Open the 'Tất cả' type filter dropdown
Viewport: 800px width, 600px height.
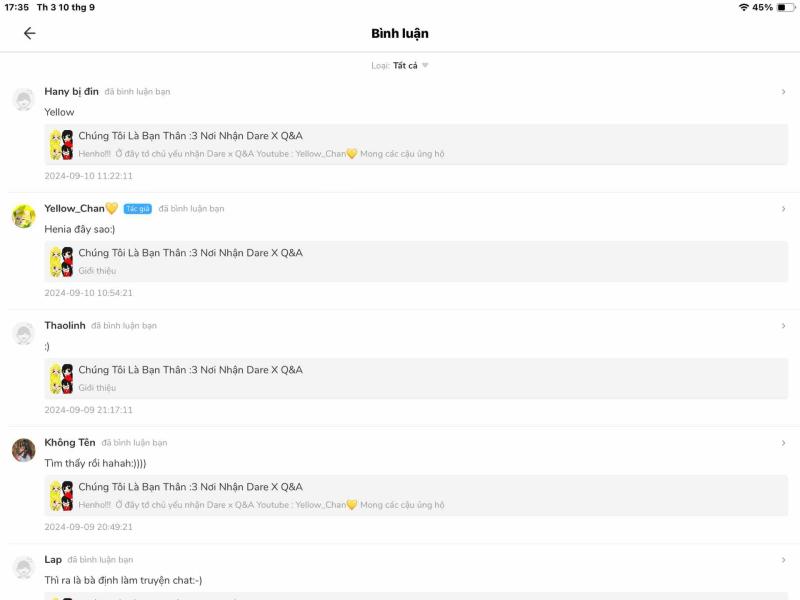point(410,66)
